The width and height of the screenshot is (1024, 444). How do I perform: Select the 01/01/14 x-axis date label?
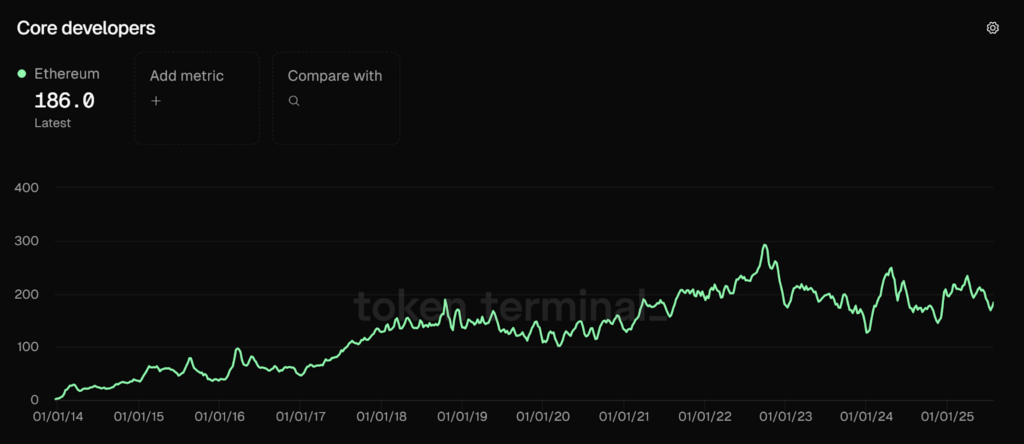(x=57, y=415)
